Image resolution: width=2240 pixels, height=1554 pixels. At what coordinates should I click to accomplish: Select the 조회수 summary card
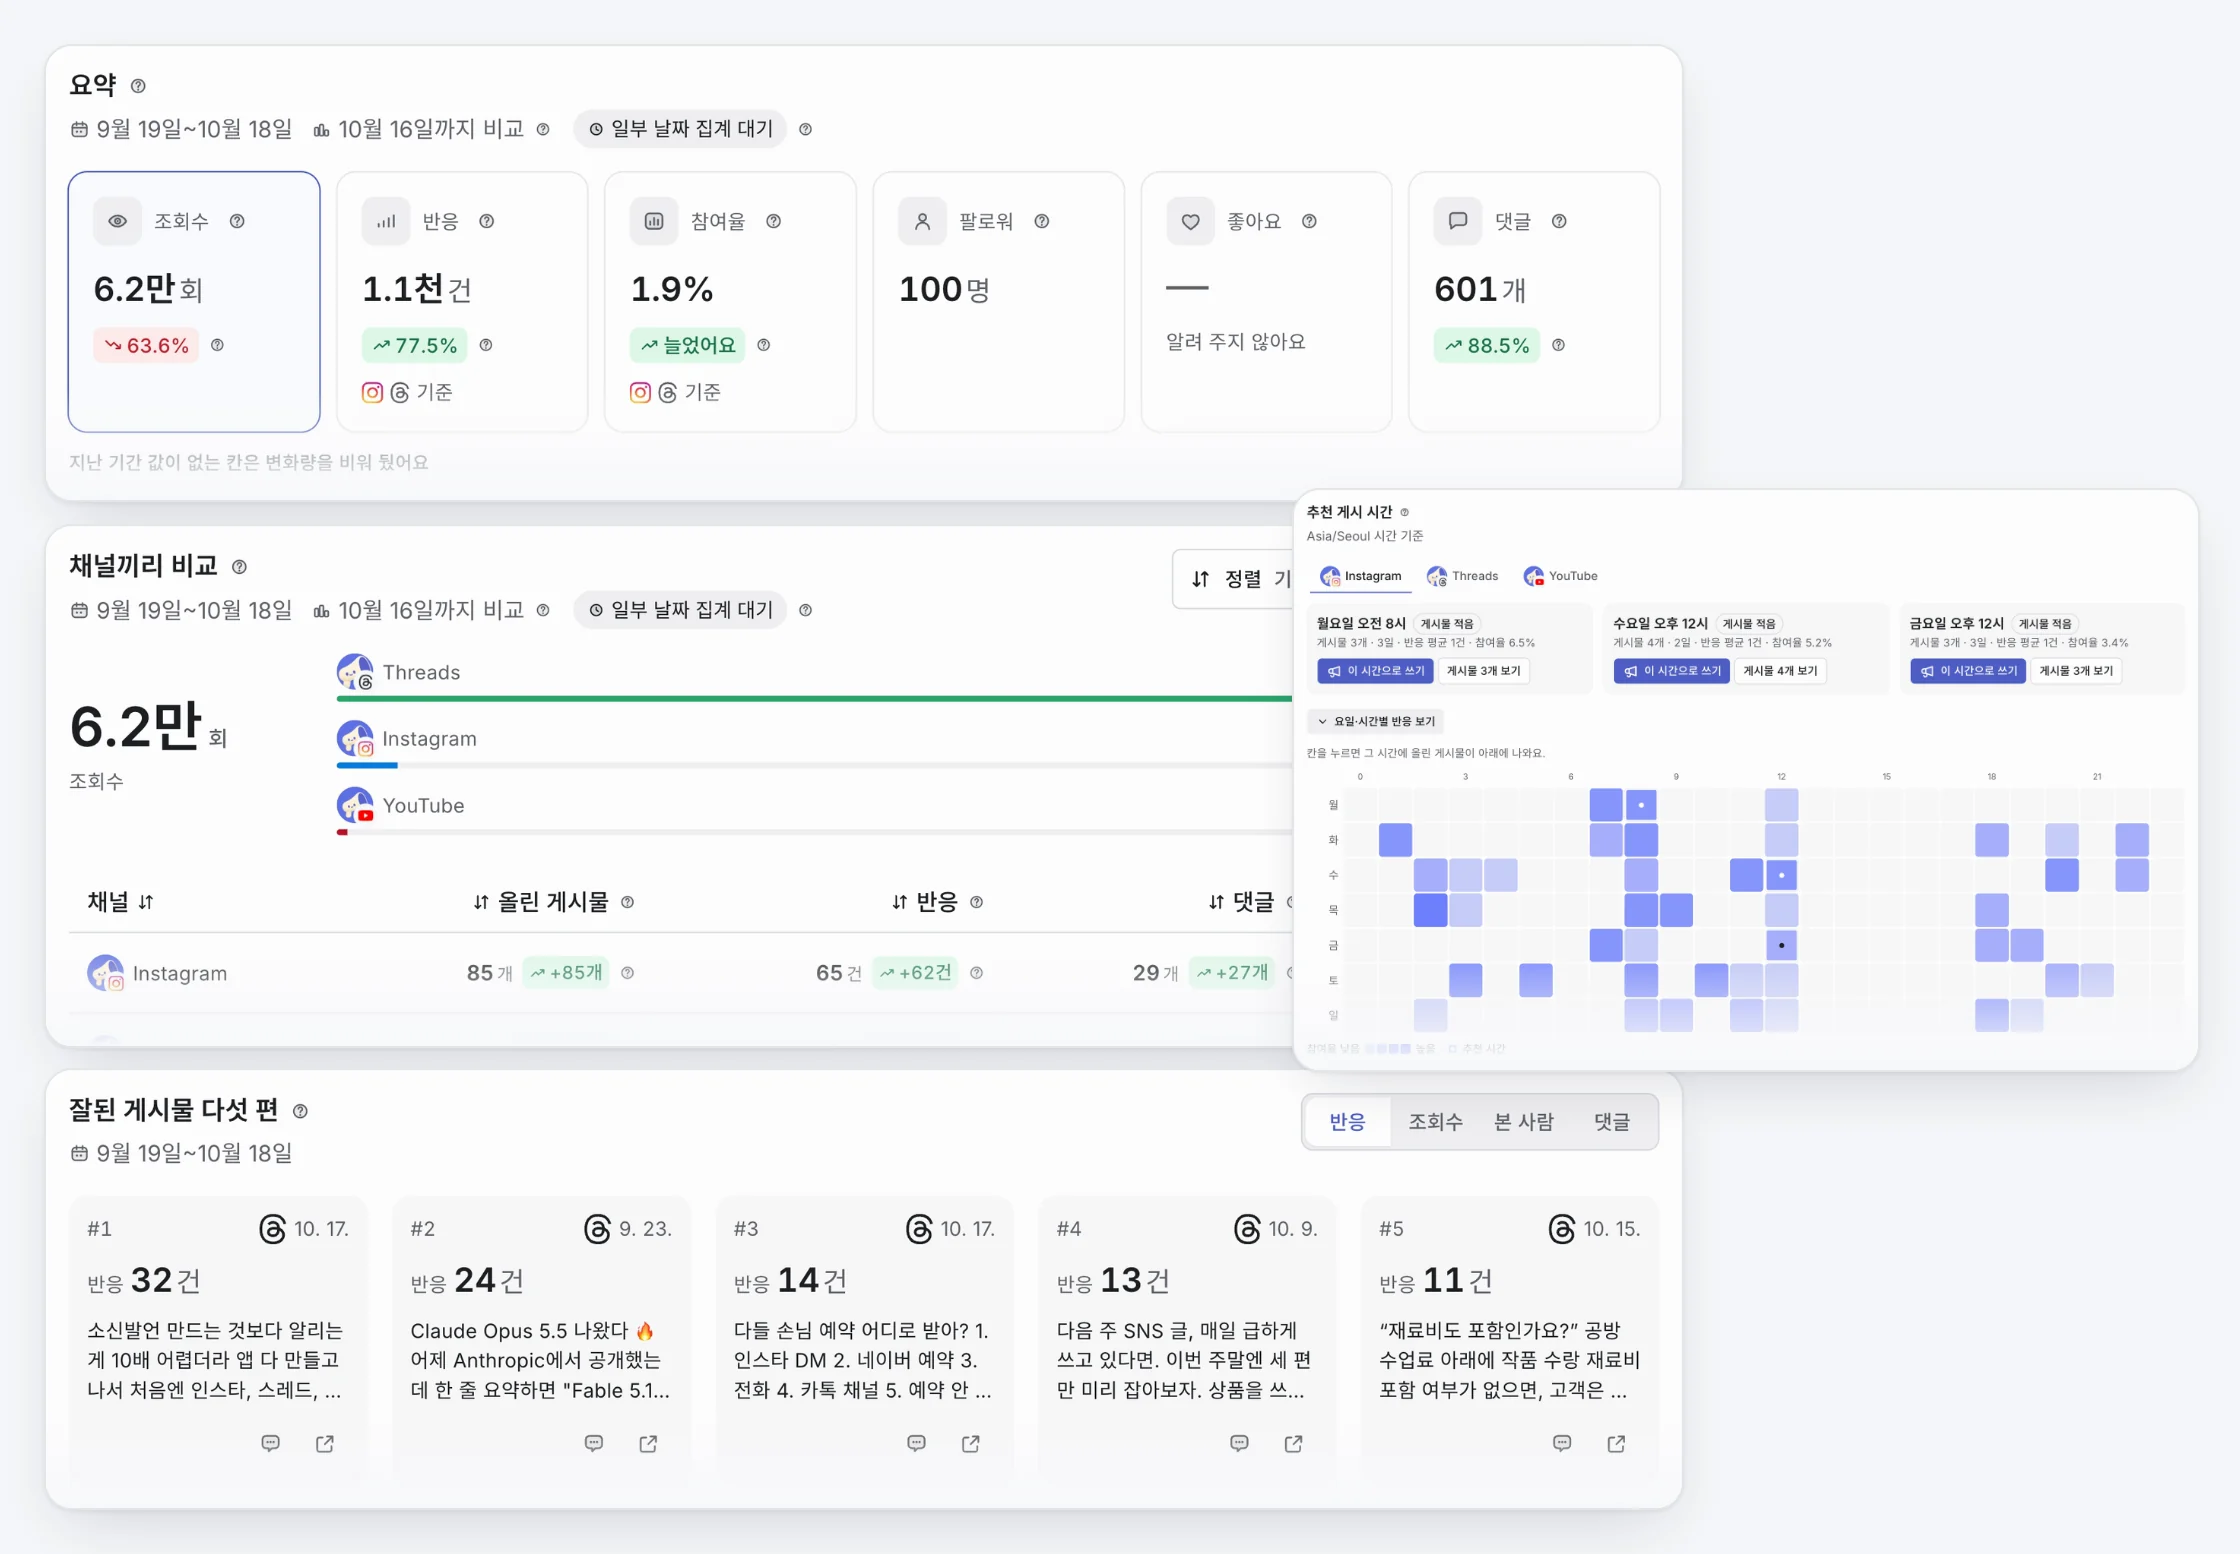(194, 301)
